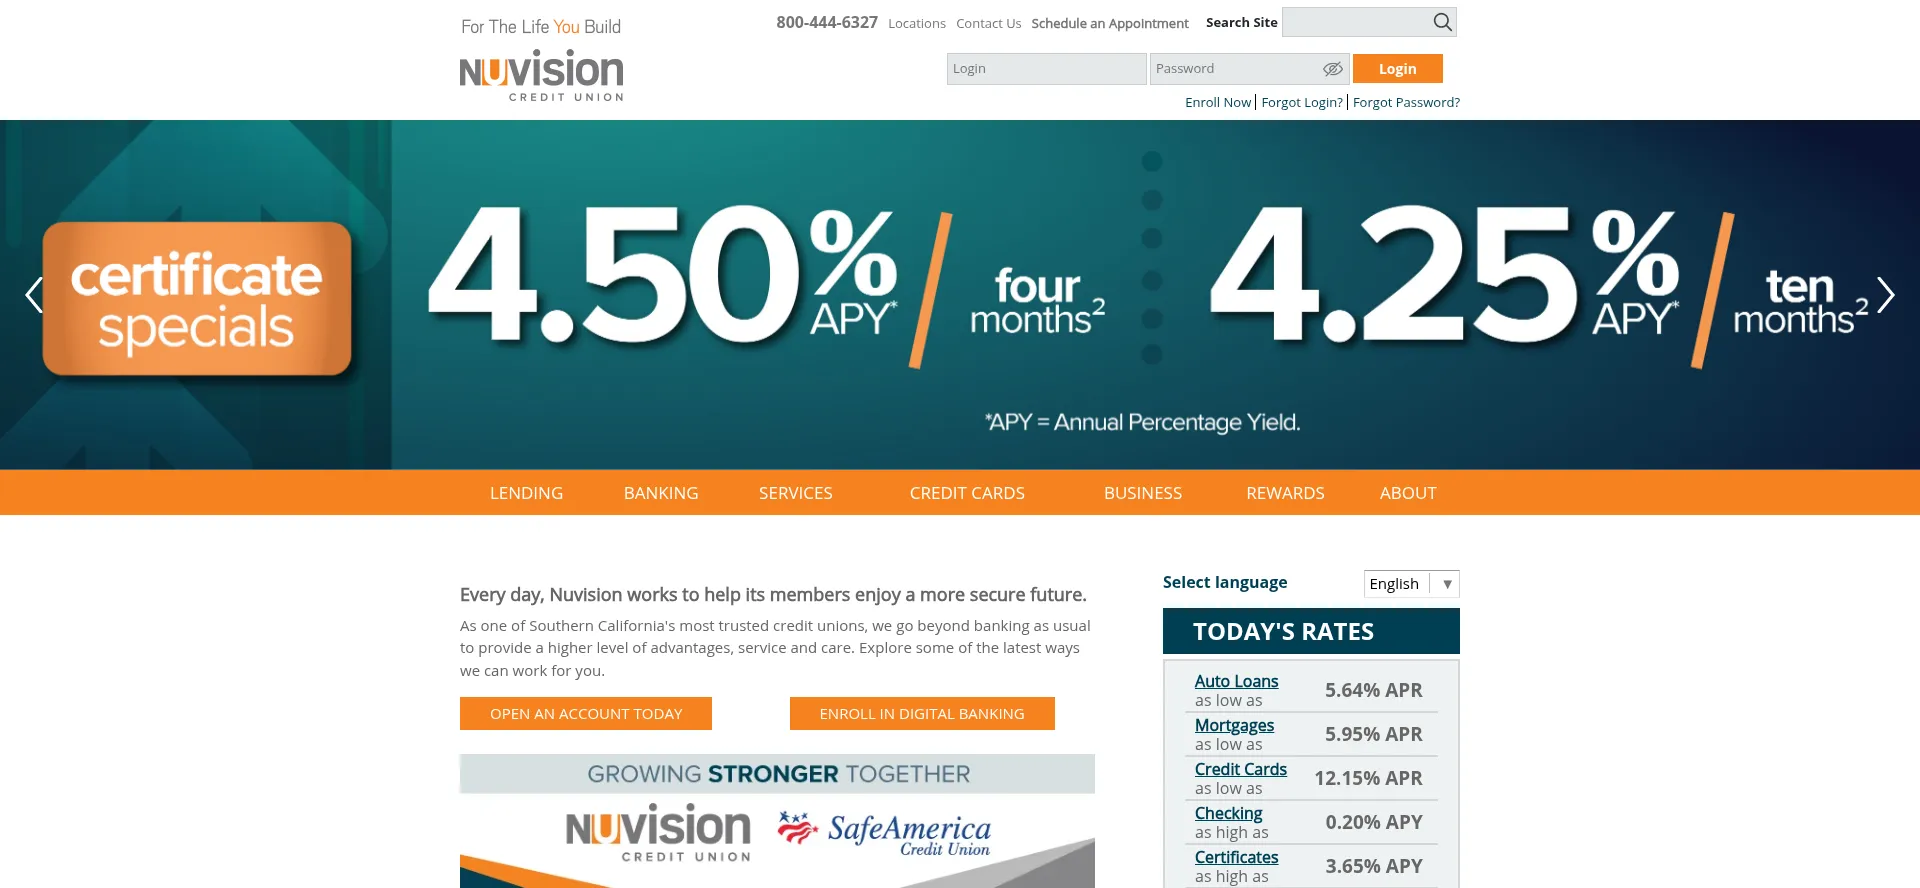This screenshot has height=888, width=1920.
Task: Open the ABOUT menu
Action: [1408, 493]
